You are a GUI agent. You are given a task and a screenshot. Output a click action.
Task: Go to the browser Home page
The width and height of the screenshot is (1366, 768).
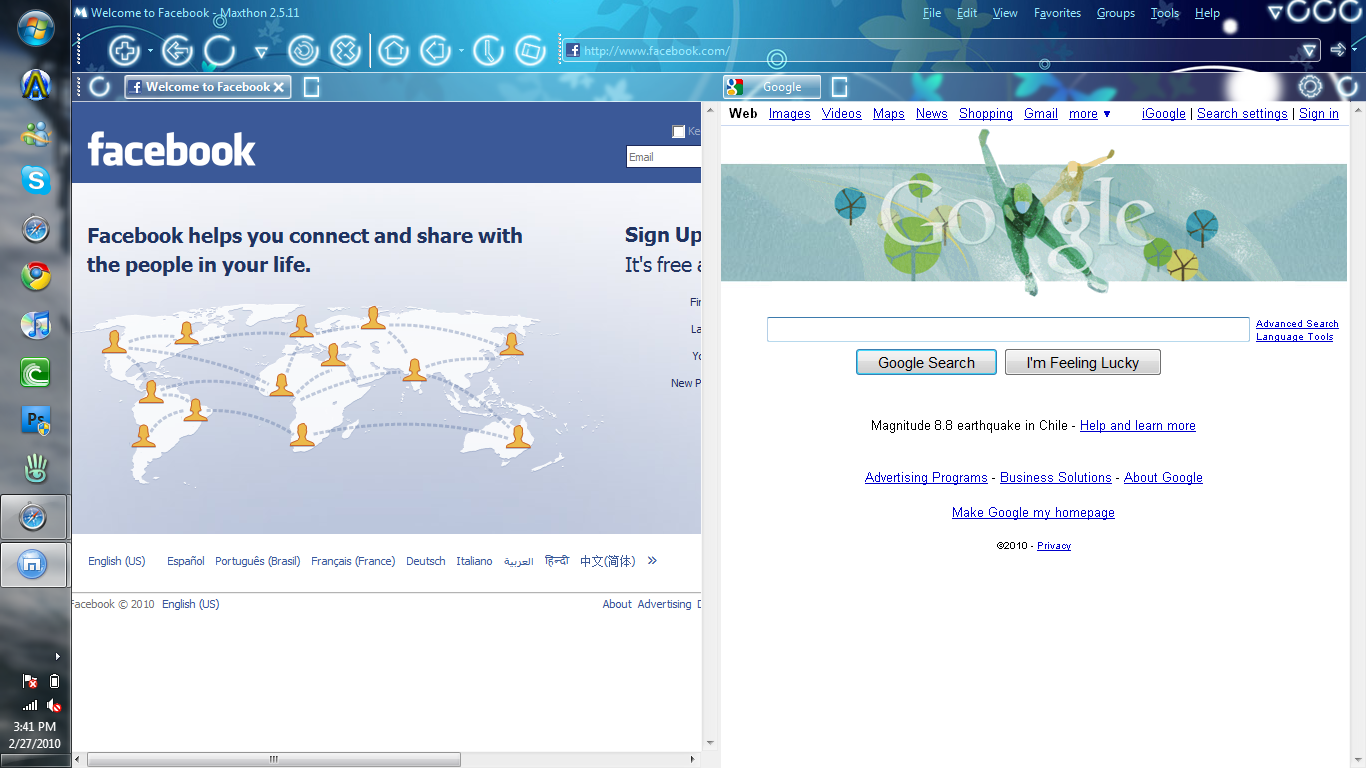[394, 50]
